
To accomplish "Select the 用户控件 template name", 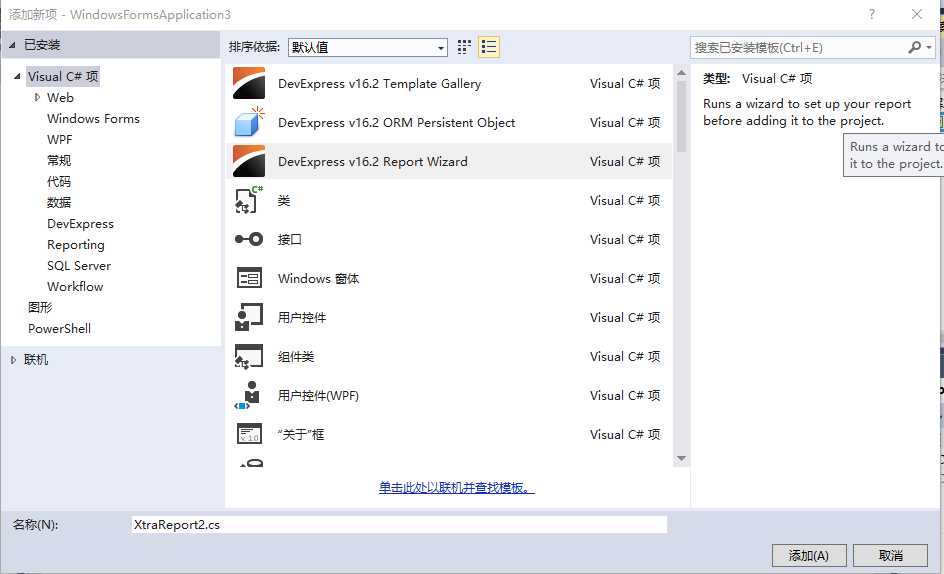I will pos(302,317).
